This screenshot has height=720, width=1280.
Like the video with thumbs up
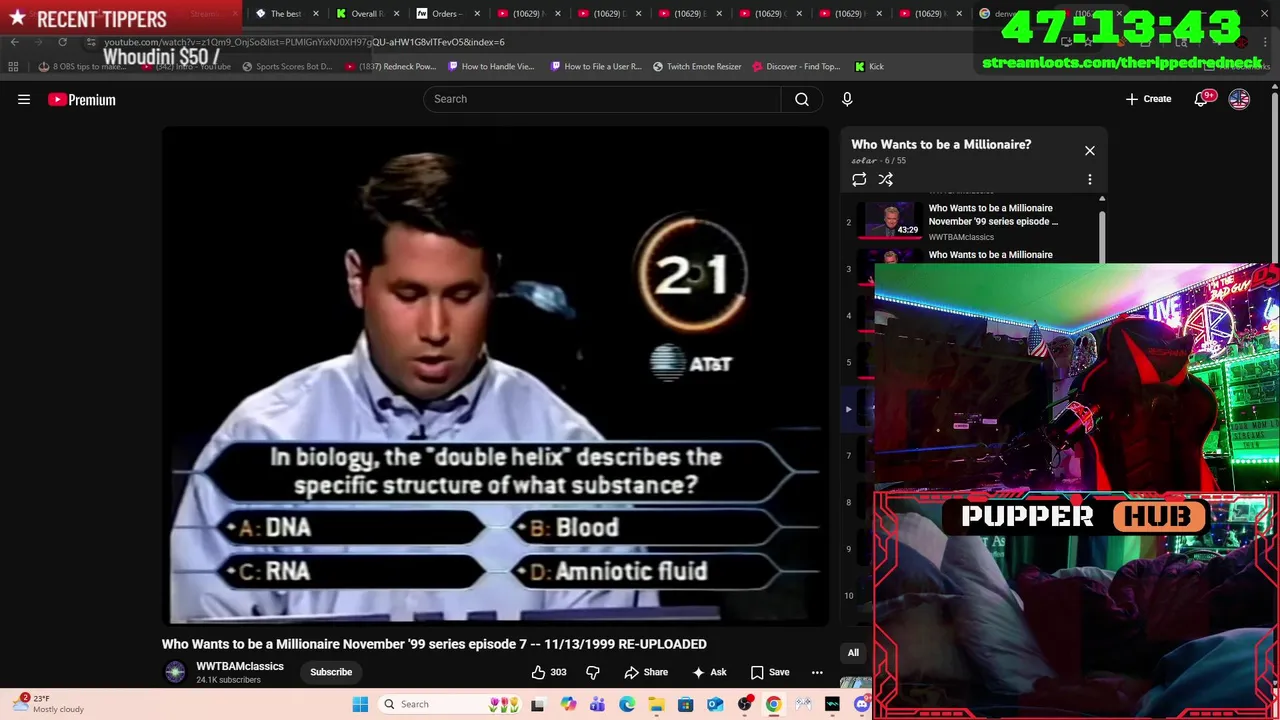pos(548,672)
